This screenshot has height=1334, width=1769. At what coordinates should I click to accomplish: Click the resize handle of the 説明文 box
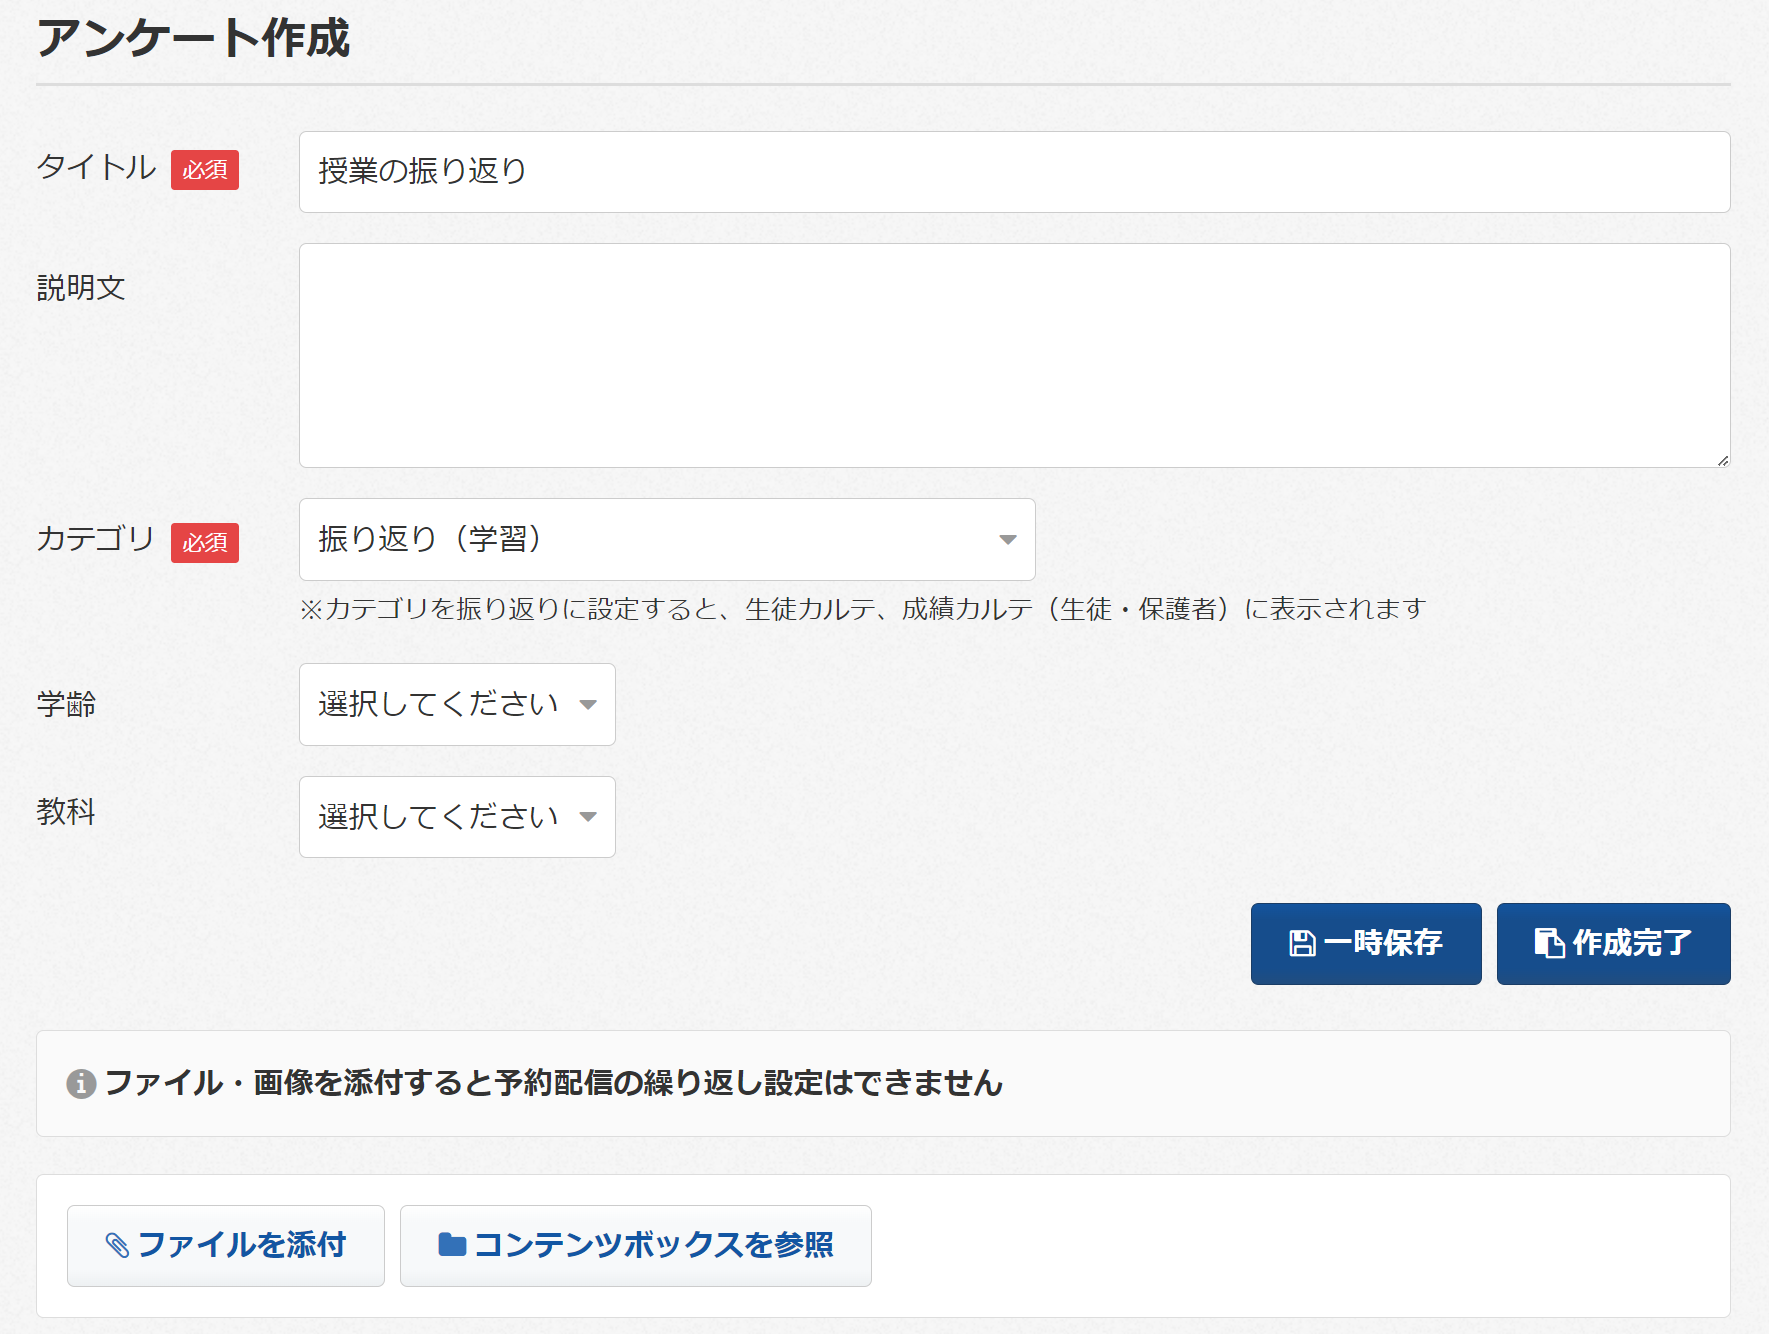(x=1722, y=460)
